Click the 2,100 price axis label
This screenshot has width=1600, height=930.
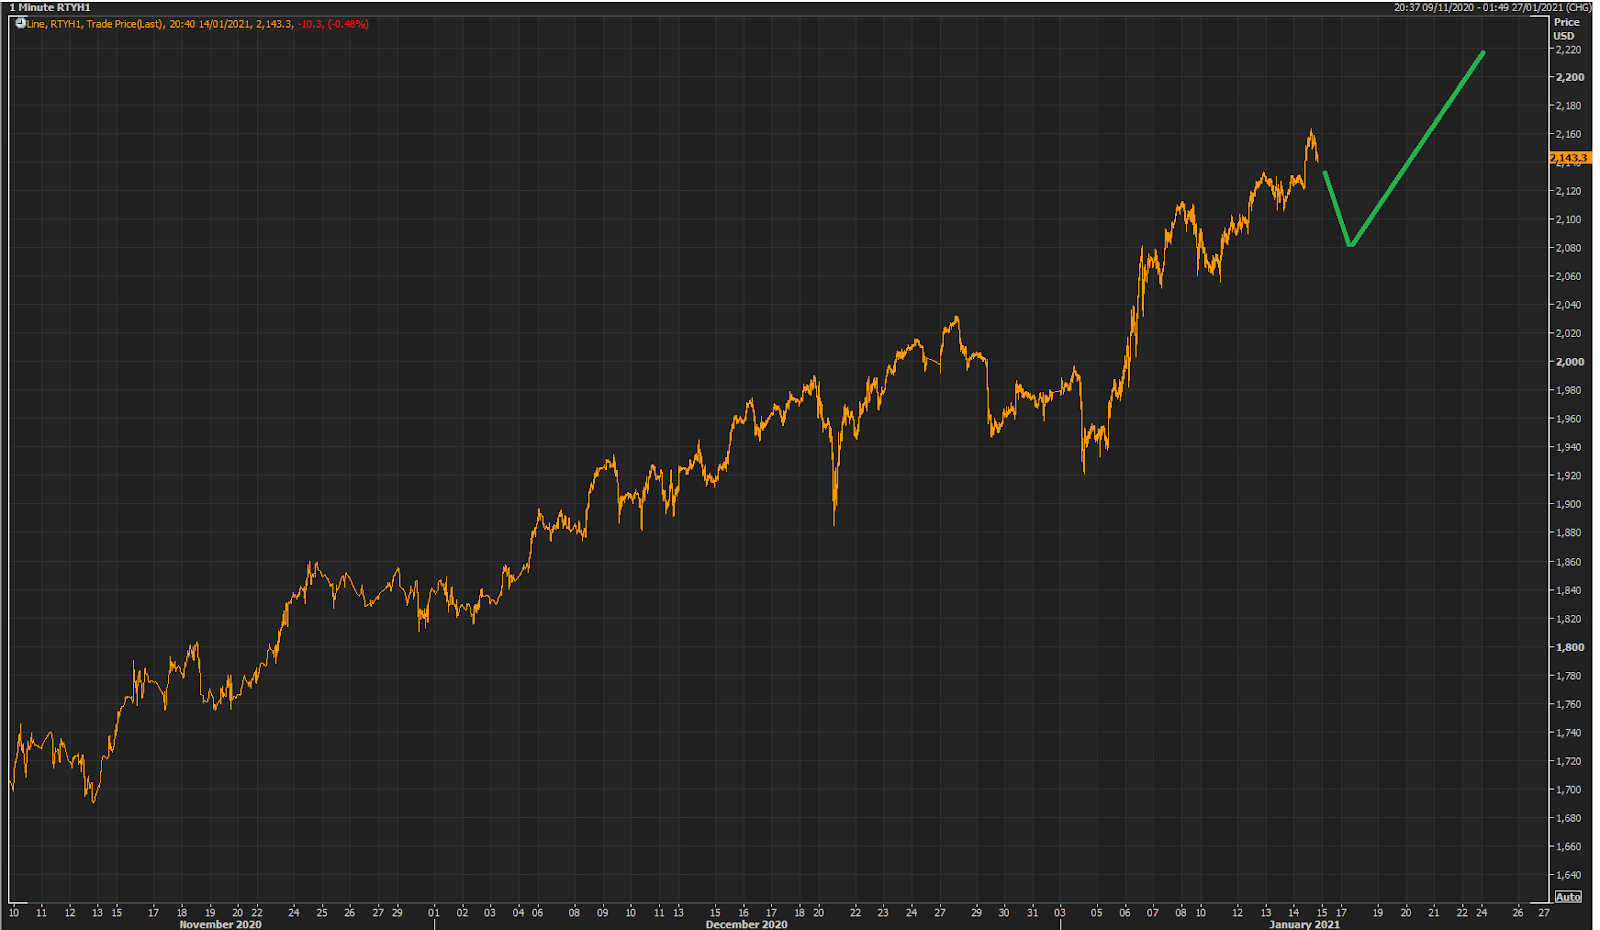point(1569,220)
